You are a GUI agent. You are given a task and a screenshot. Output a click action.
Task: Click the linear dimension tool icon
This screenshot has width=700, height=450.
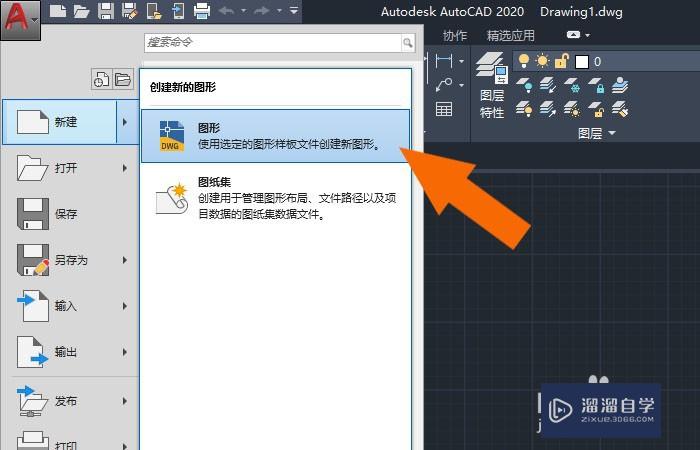pyautogui.click(x=444, y=61)
